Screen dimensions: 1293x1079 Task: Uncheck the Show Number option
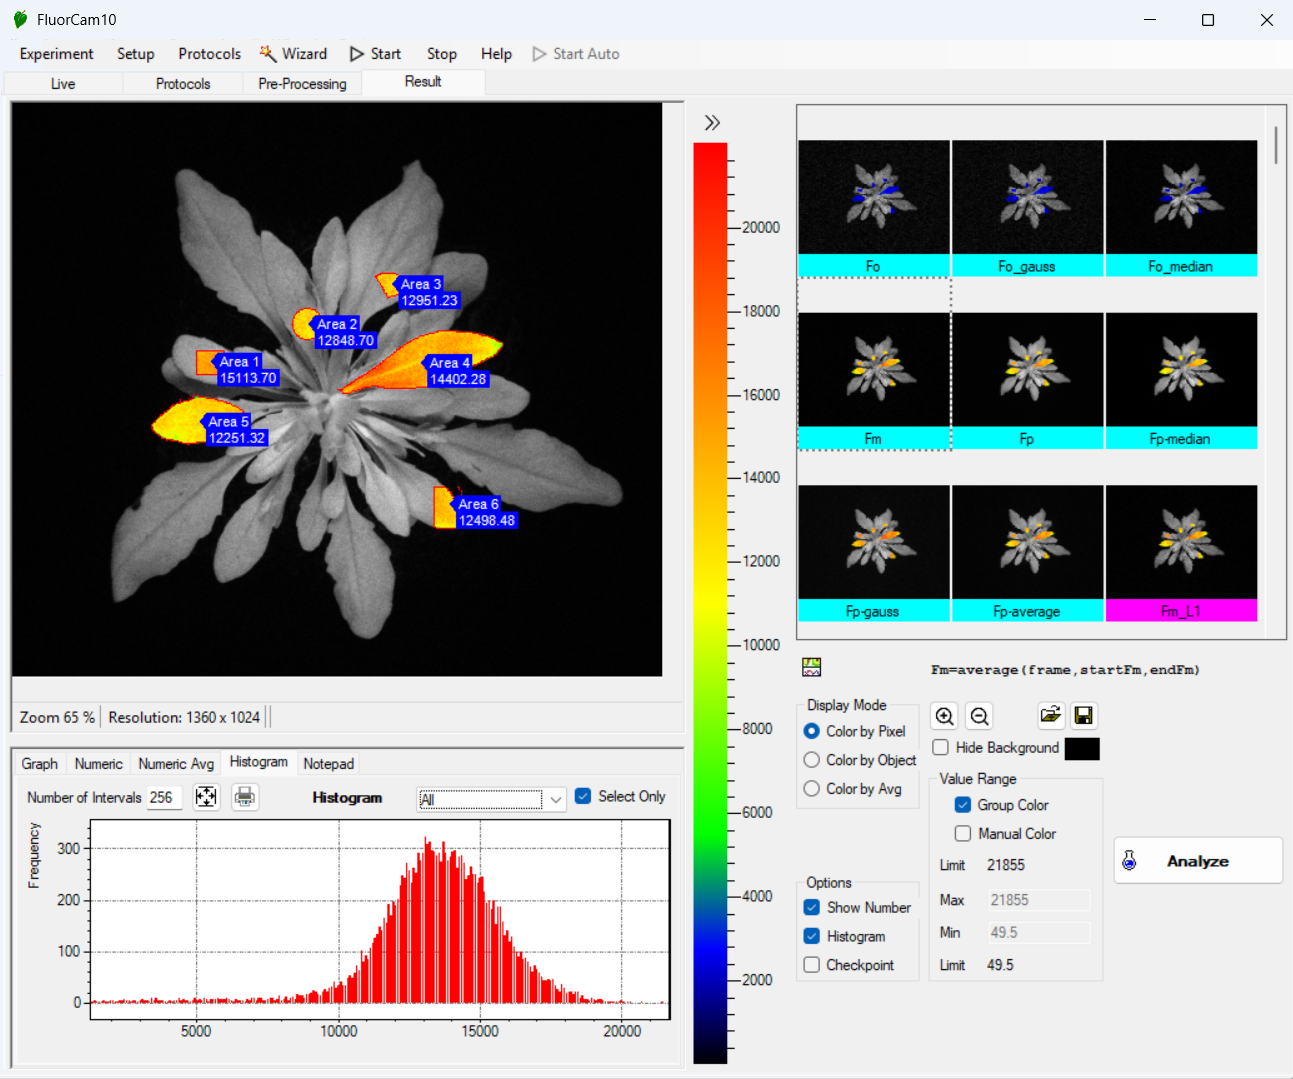point(812,907)
